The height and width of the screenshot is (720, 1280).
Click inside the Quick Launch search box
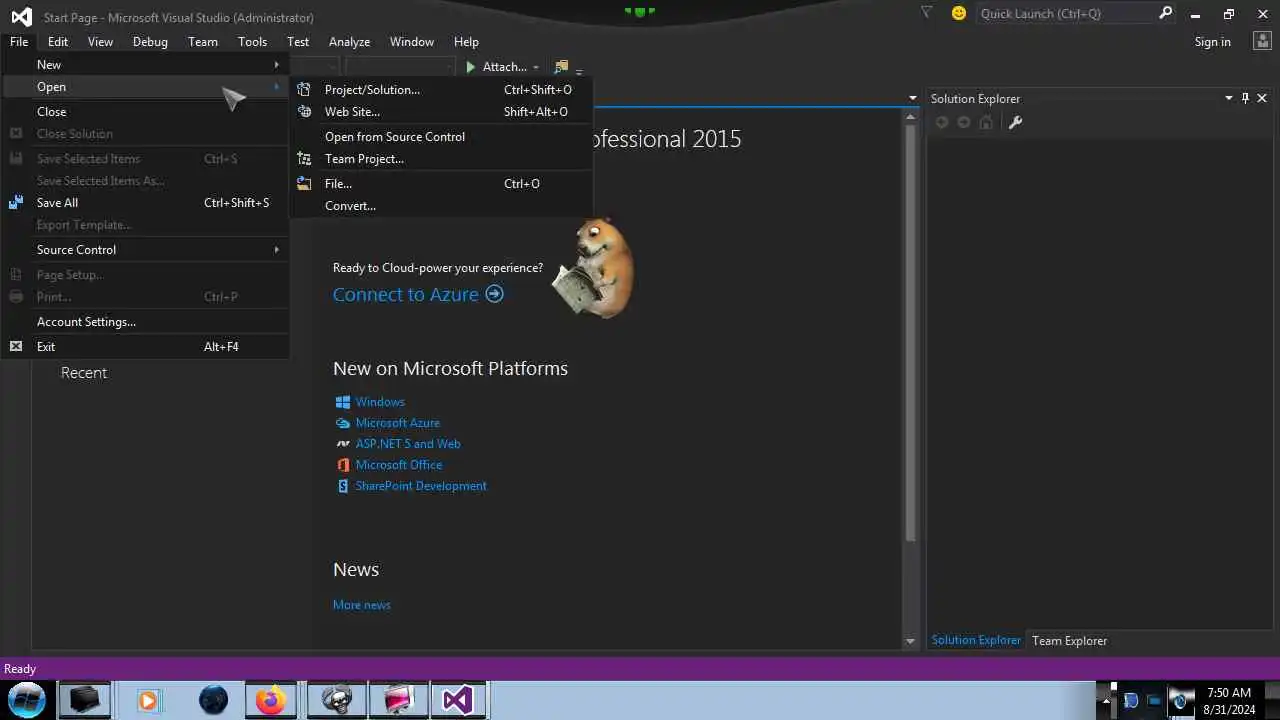pyautogui.click(x=1064, y=13)
